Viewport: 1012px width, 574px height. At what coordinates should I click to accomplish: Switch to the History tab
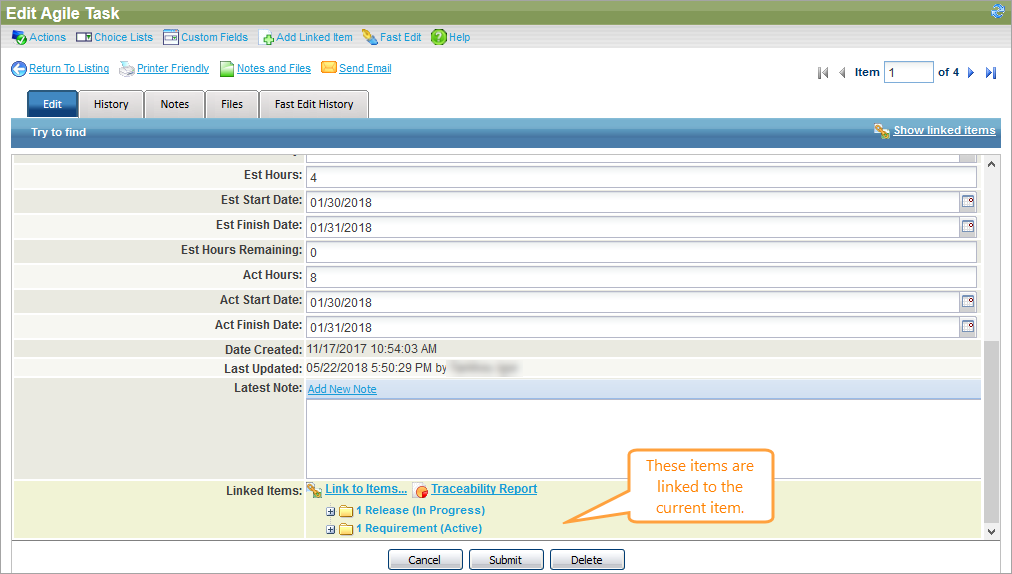(111, 104)
